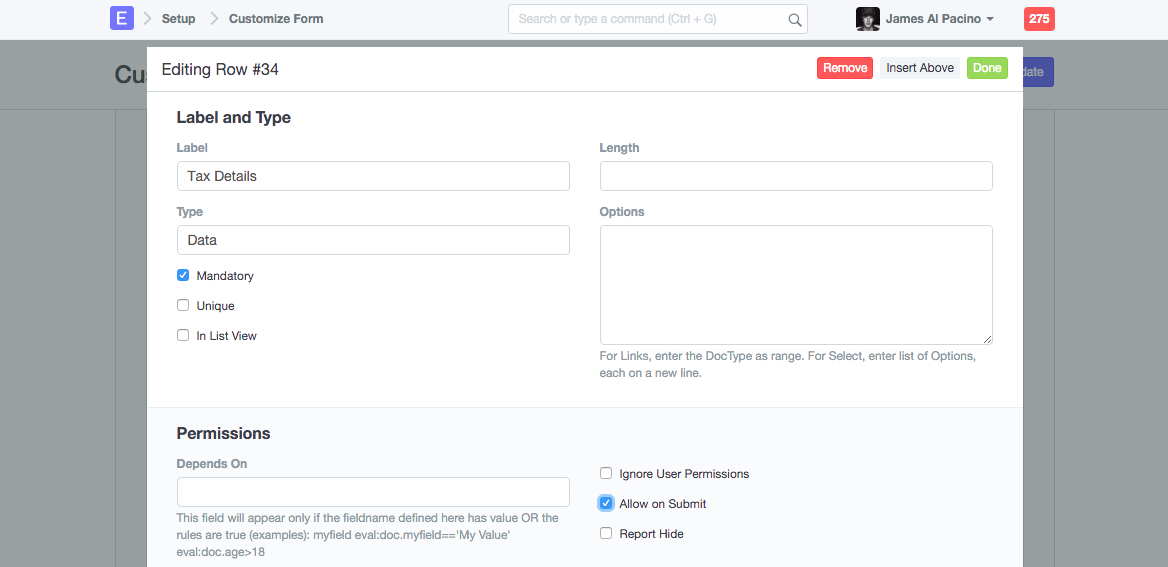
Task: Click James Al Pacino's avatar picture
Action: tap(867, 19)
